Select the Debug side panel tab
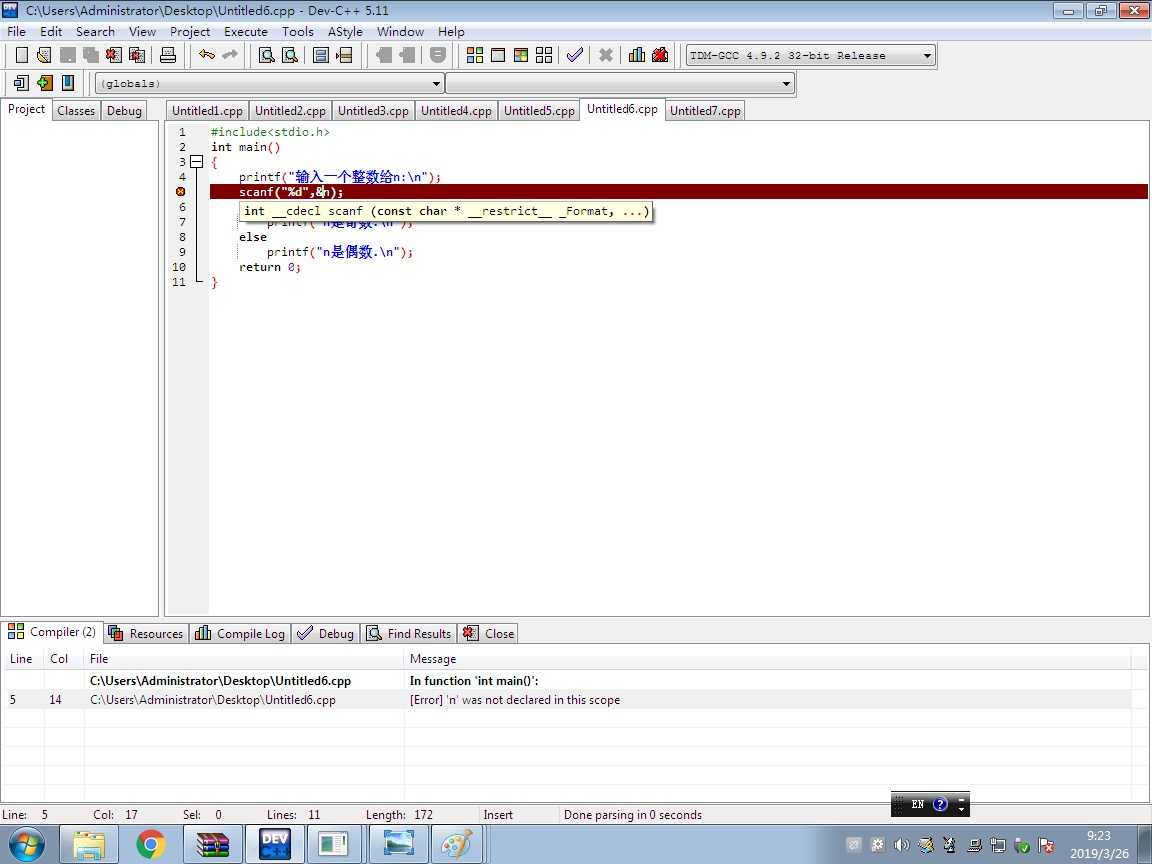 coord(124,111)
